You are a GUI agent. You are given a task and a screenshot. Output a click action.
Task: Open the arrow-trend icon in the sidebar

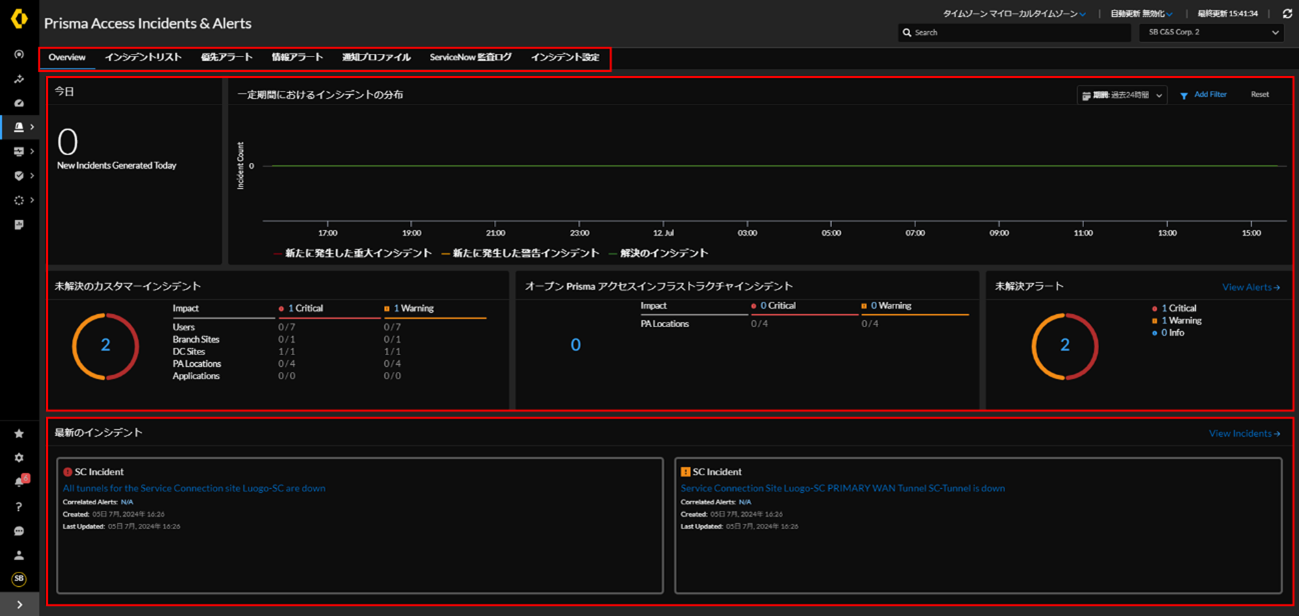click(x=19, y=79)
